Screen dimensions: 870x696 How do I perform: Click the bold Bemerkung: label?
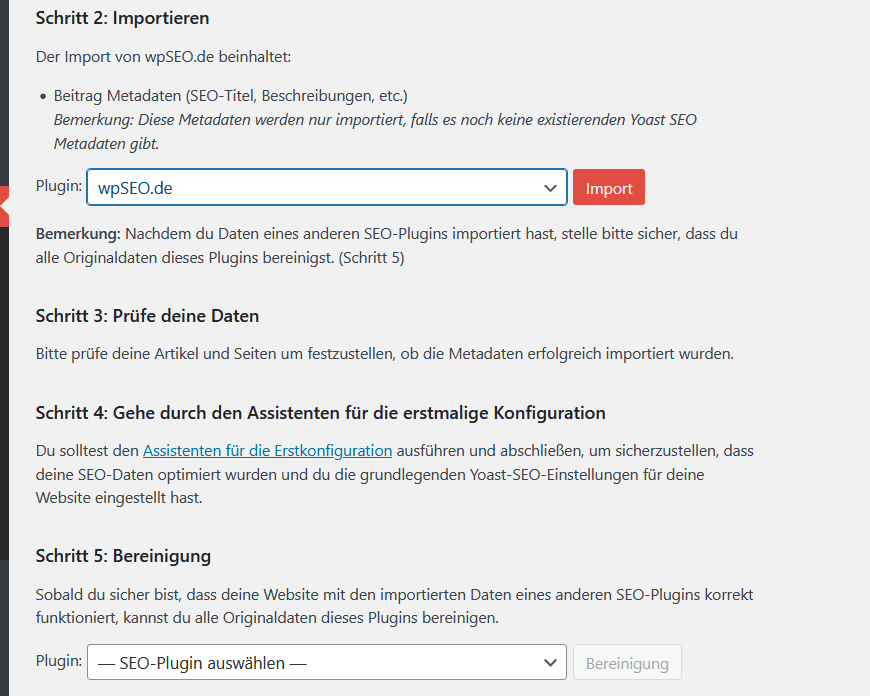78,234
